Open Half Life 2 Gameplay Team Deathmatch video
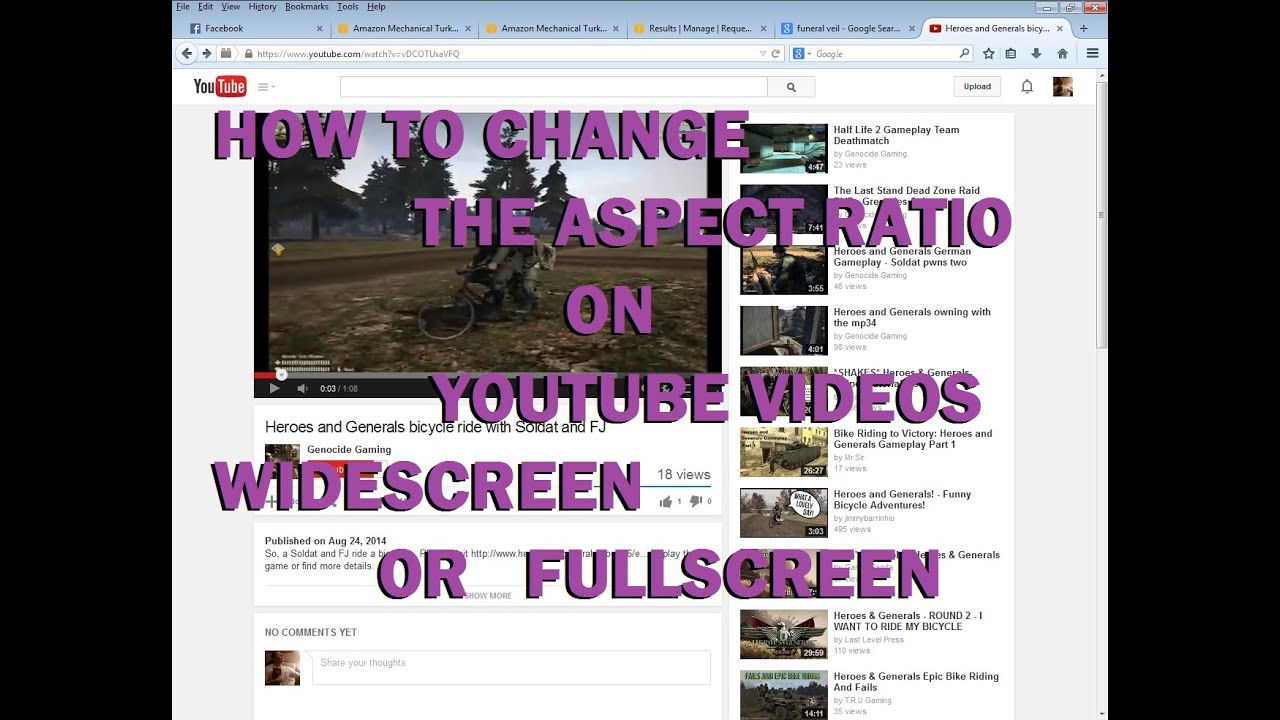 (x=896, y=135)
